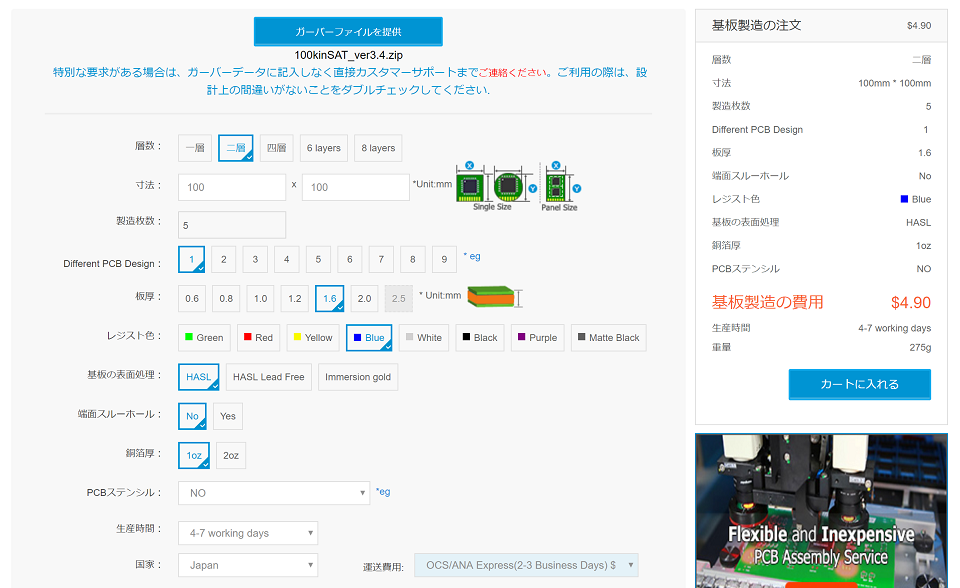The width and height of the screenshot is (960, 588).
Task: Click the 製造枚数 quantity input field
Action: 231,225
